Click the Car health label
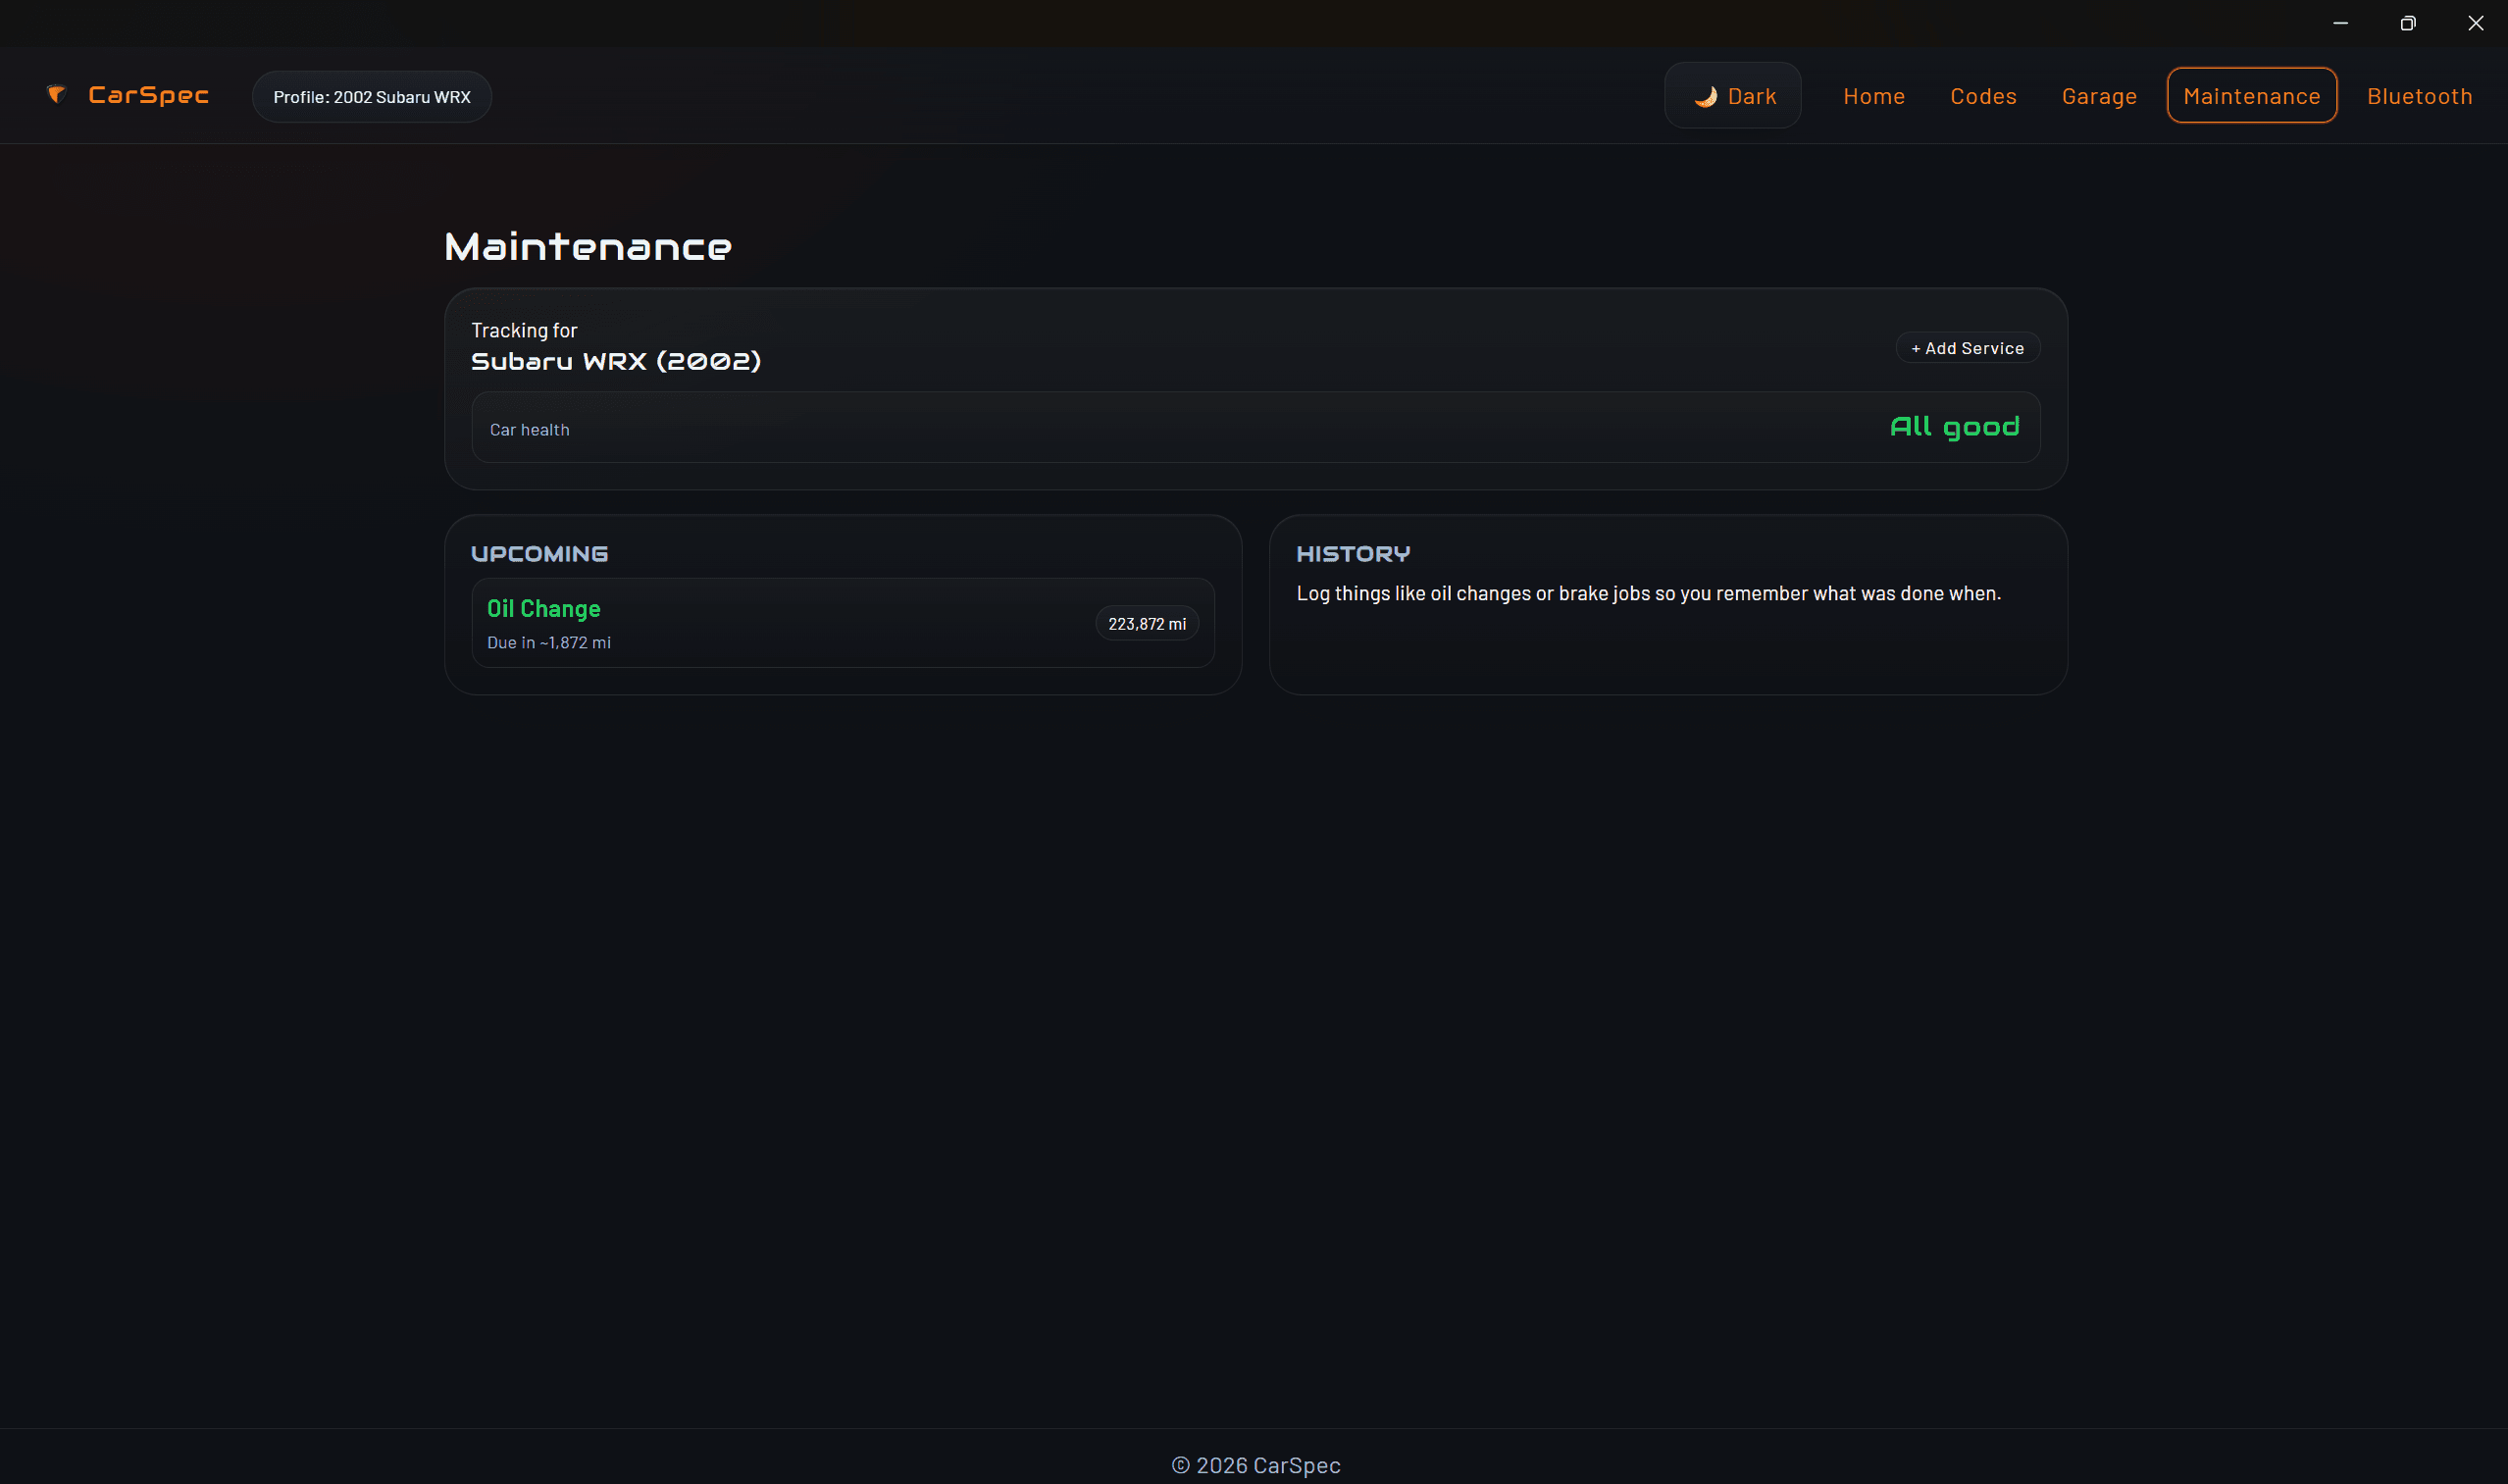 (529, 430)
